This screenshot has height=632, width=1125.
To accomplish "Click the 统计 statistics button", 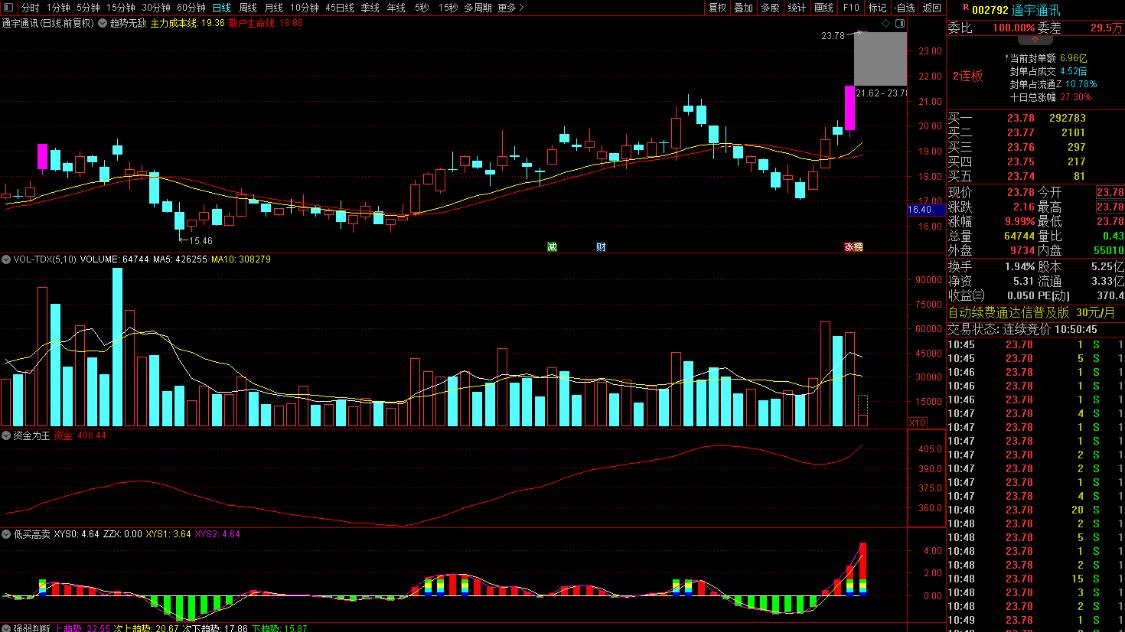I will [x=796, y=8].
